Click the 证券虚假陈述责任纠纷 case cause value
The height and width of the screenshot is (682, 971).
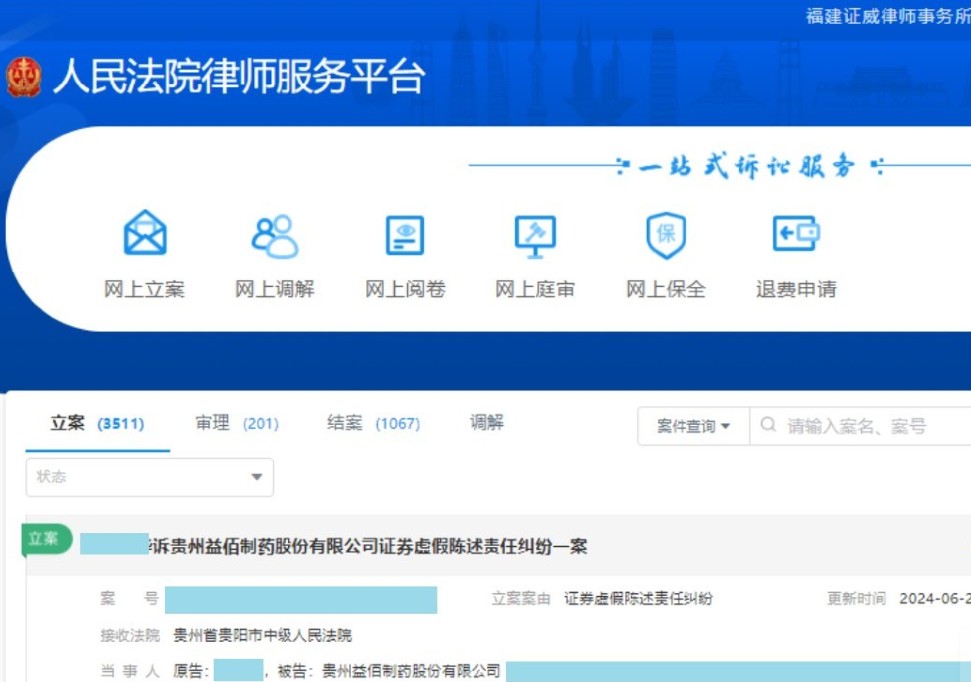[x=638, y=598]
